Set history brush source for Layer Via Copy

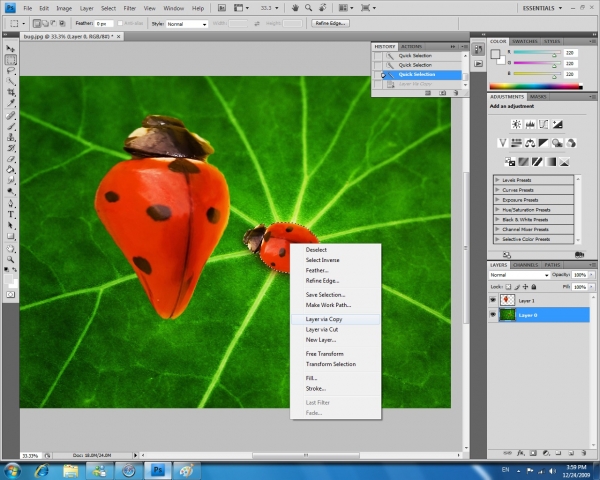pos(378,84)
